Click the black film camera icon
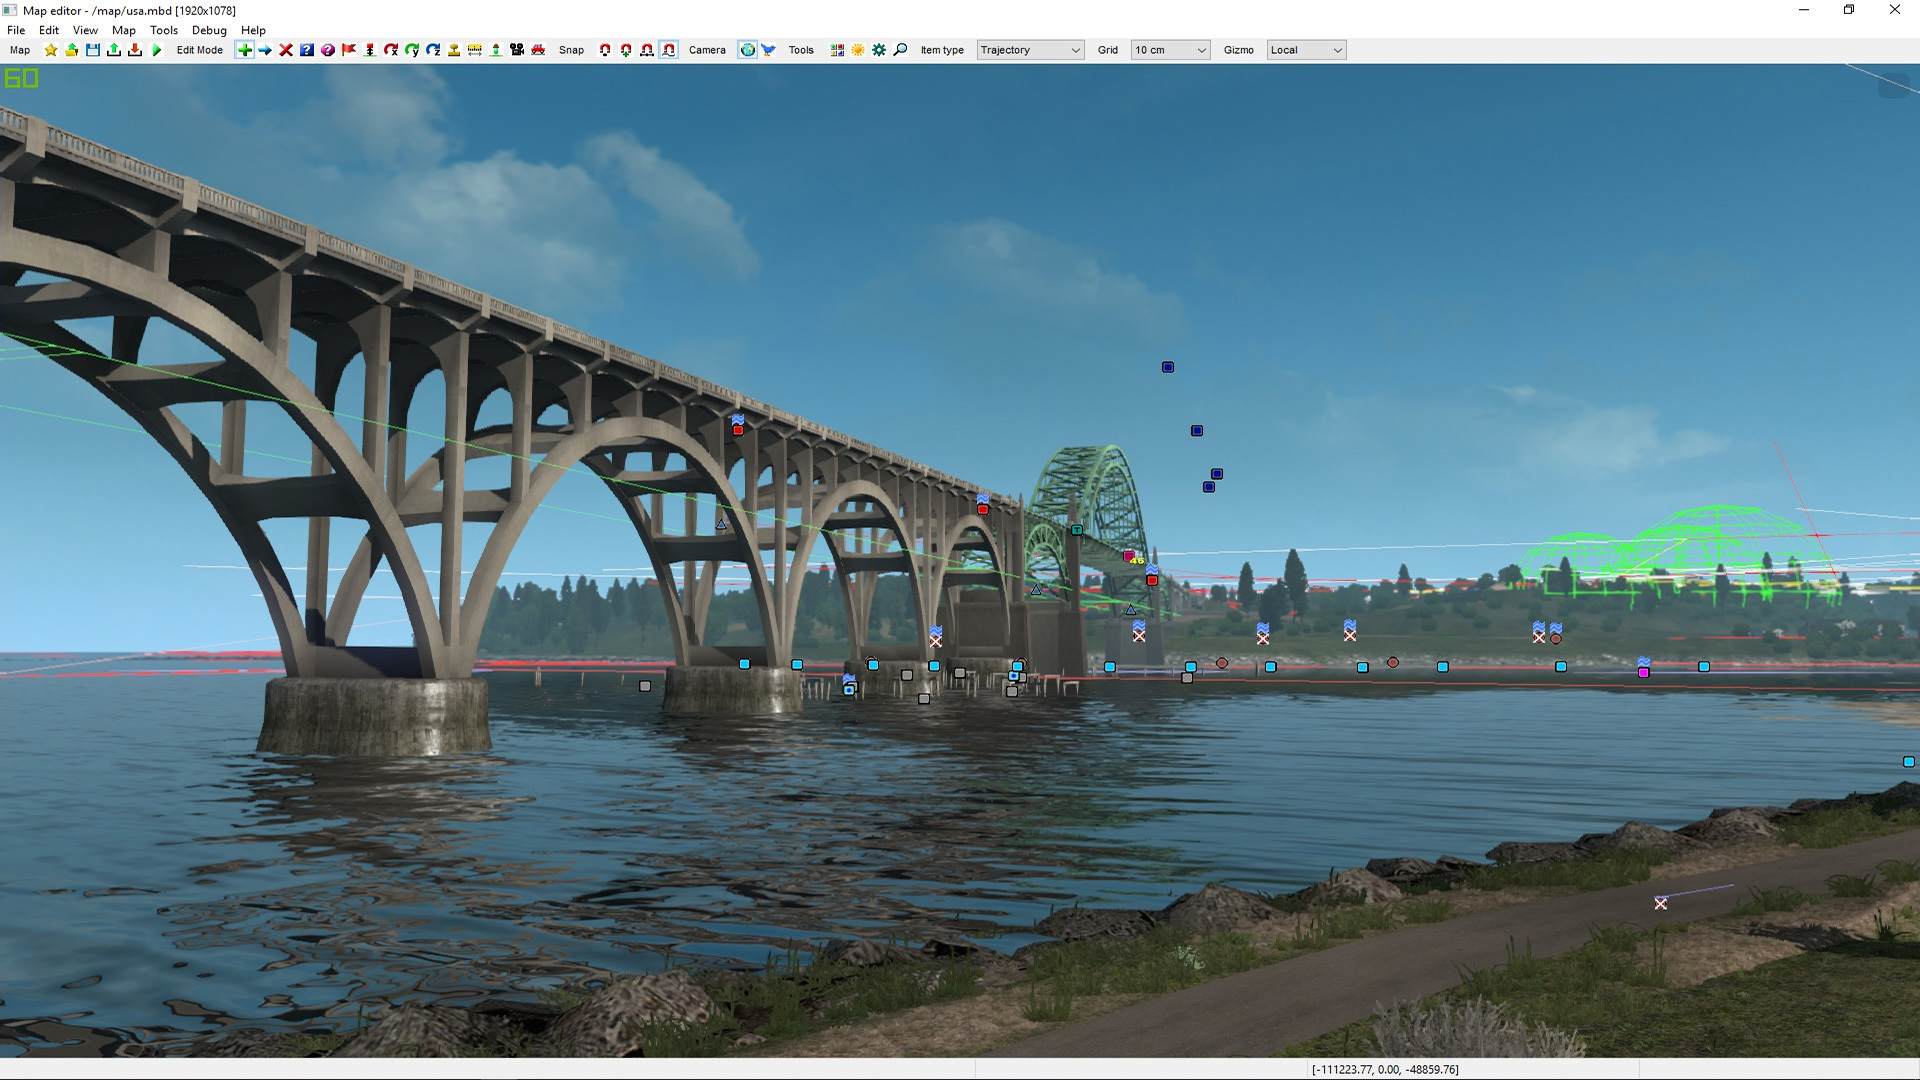The width and height of the screenshot is (1920, 1080). 517,50
